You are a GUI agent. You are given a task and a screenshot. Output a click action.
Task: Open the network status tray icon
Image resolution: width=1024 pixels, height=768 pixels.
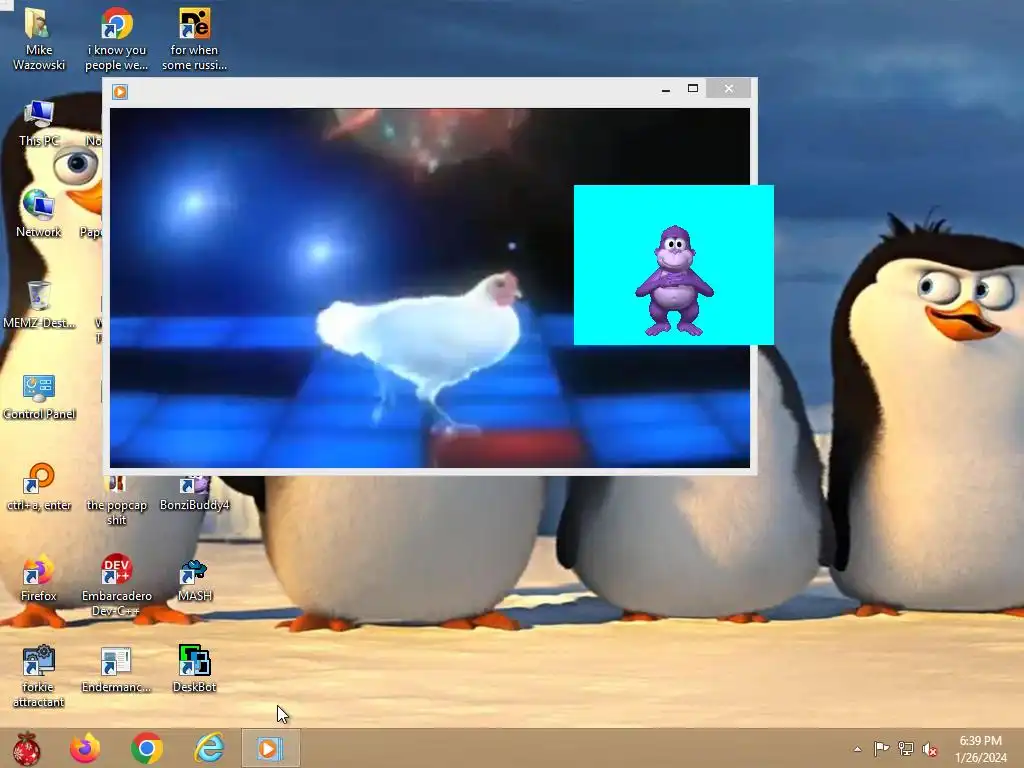pyautogui.click(x=906, y=749)
